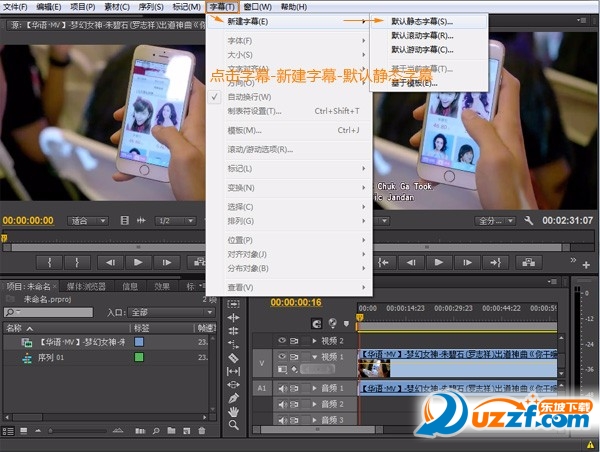This screenshot has height=452, width=600.
Task: Switch to the 媒体浏览器 tab
Action: pyautogui.click(x=86, y=286)
